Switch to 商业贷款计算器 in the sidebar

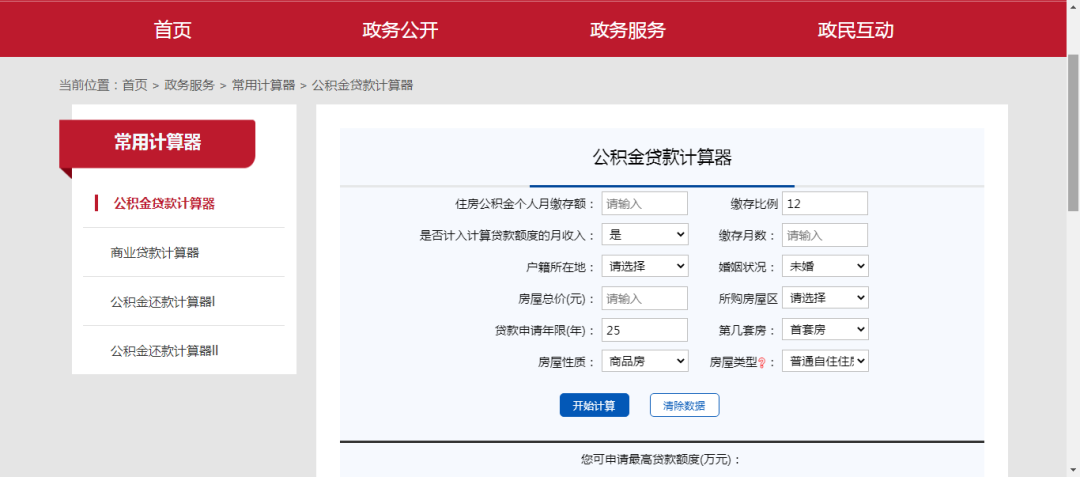pos(155,253)
